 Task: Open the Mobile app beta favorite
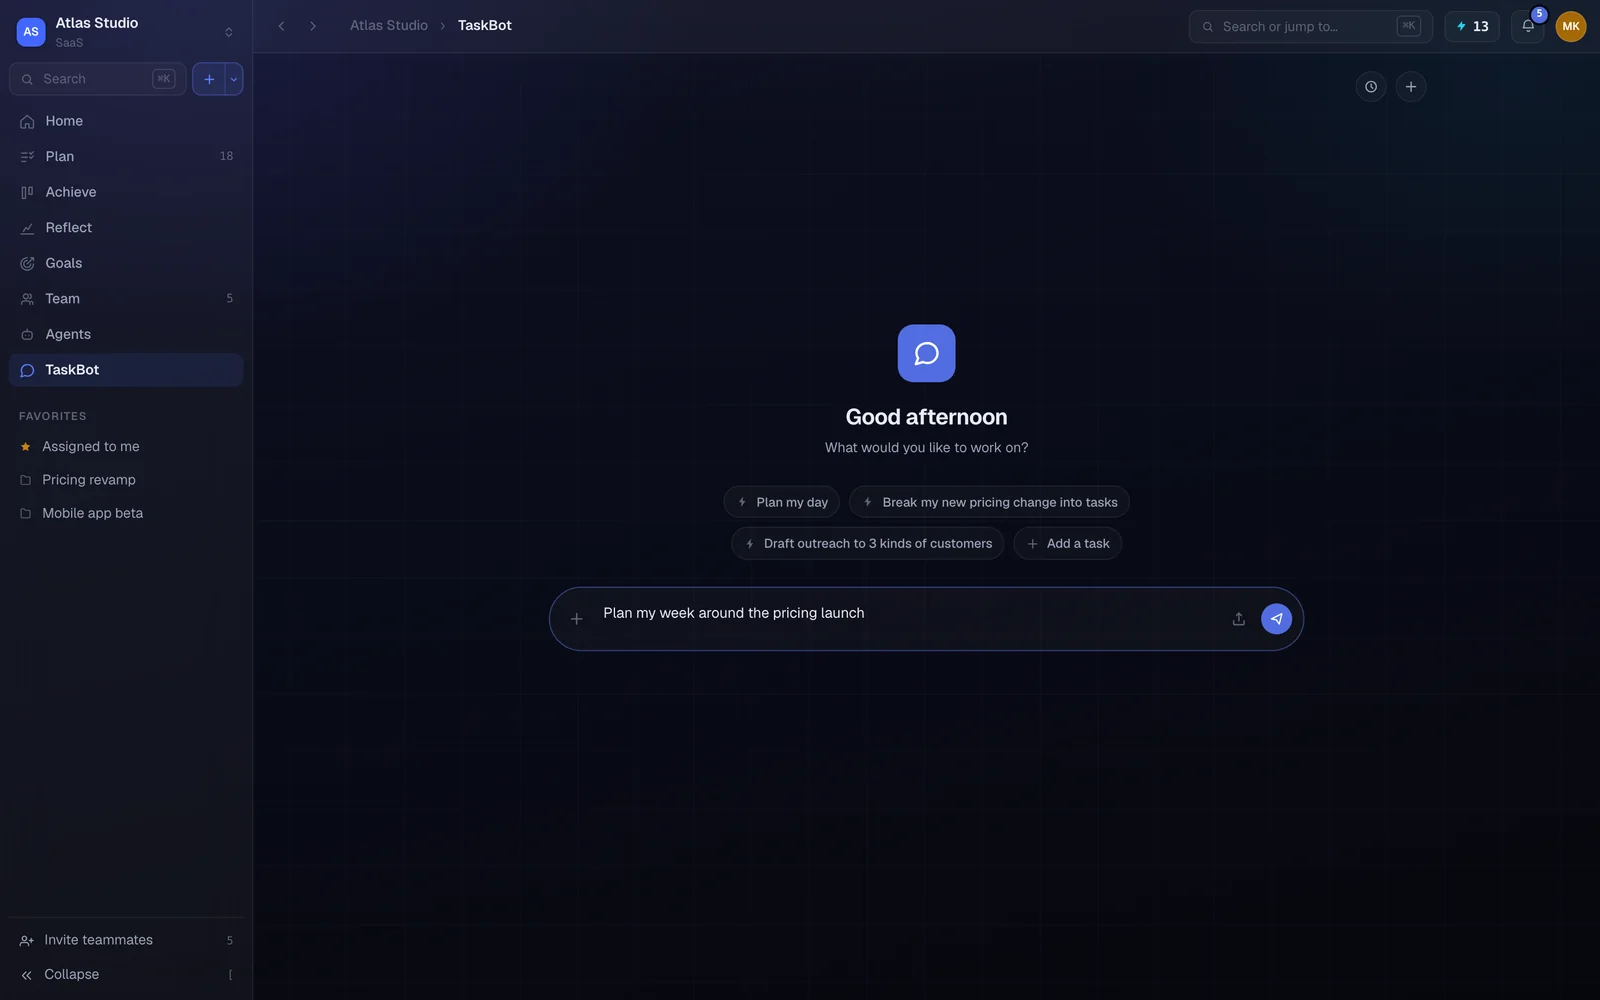(126, 513)
